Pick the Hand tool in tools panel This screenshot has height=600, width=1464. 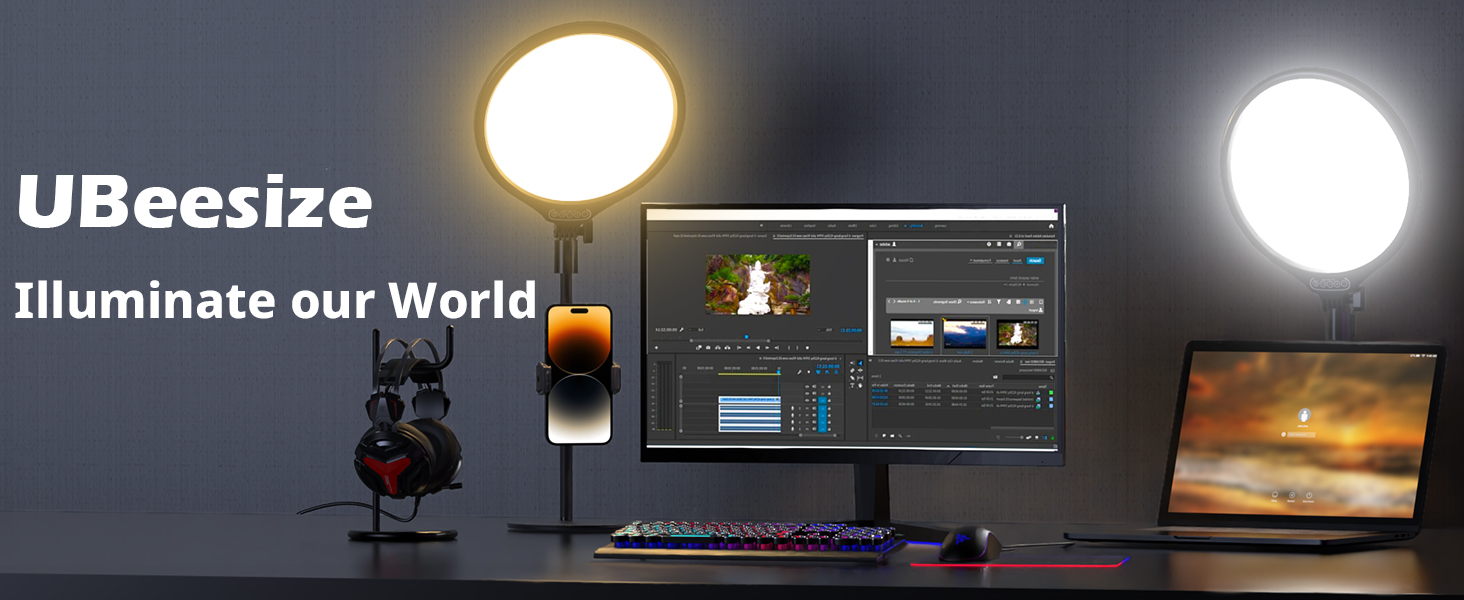coord(862,385)
